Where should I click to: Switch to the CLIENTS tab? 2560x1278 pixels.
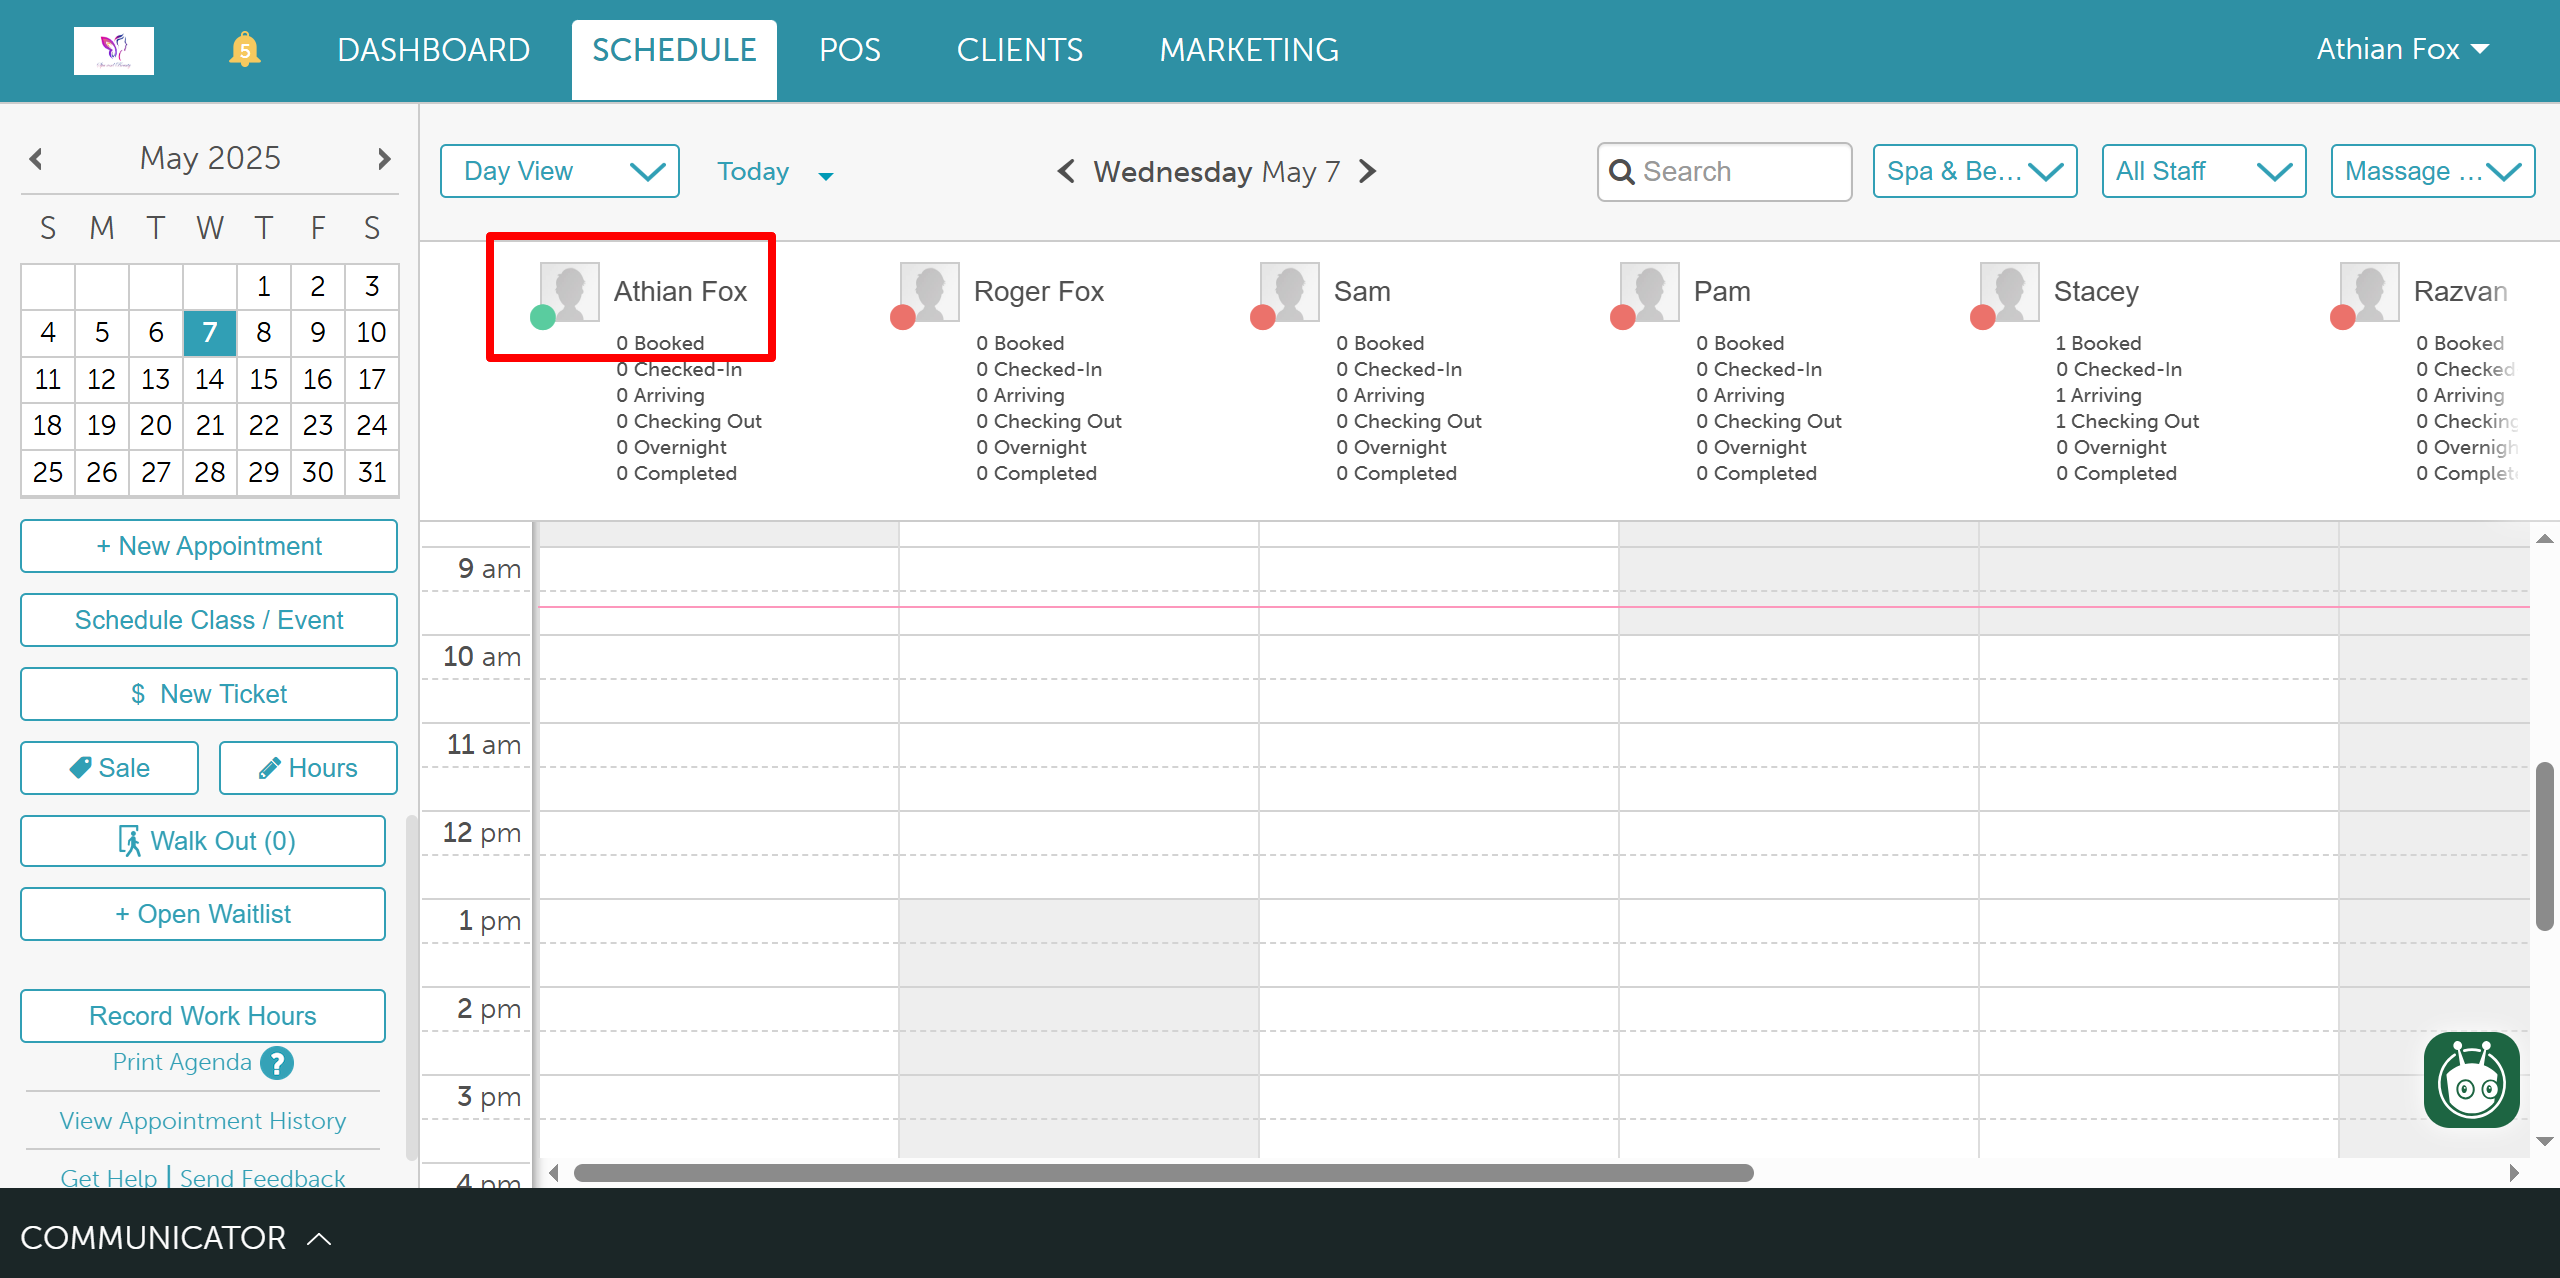pyautogui.click(x=1019, y=50)
